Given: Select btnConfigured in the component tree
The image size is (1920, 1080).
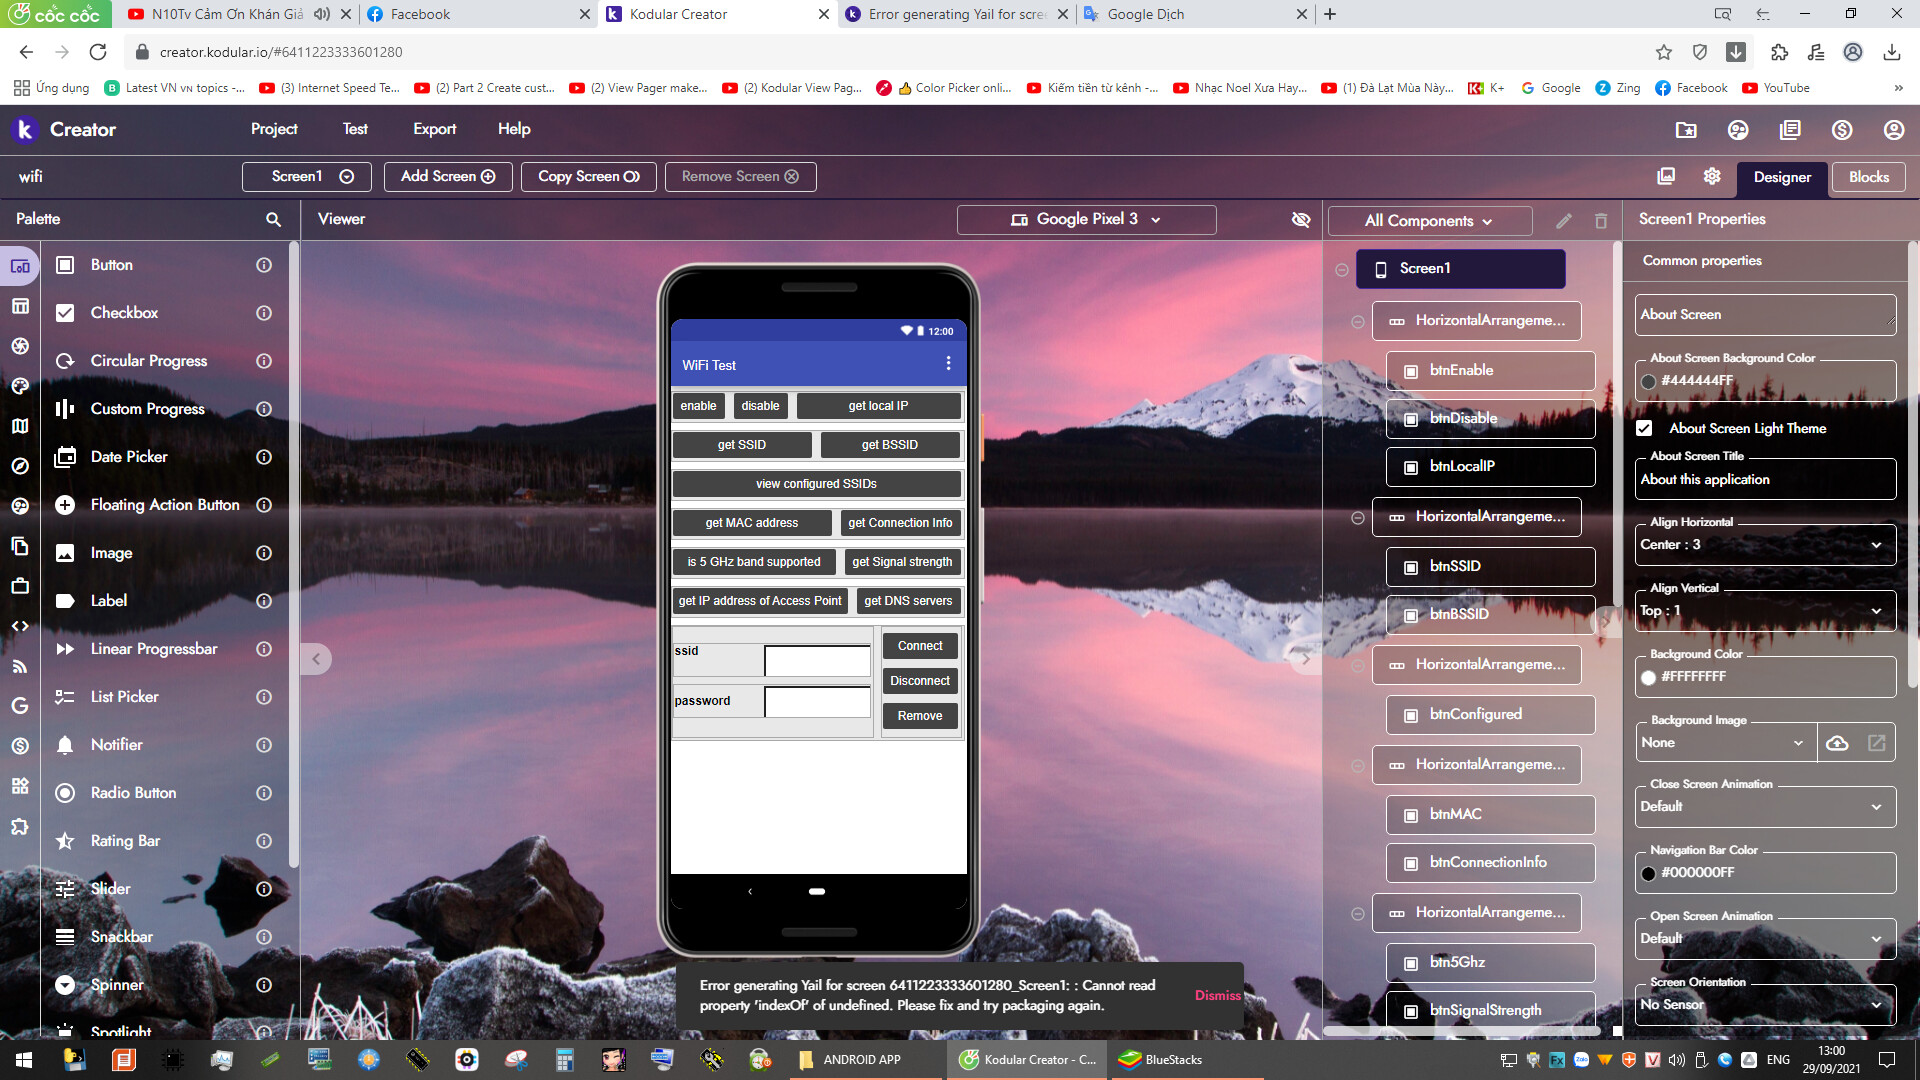Looking at the screenshot, I should (x=1490, y=715).
